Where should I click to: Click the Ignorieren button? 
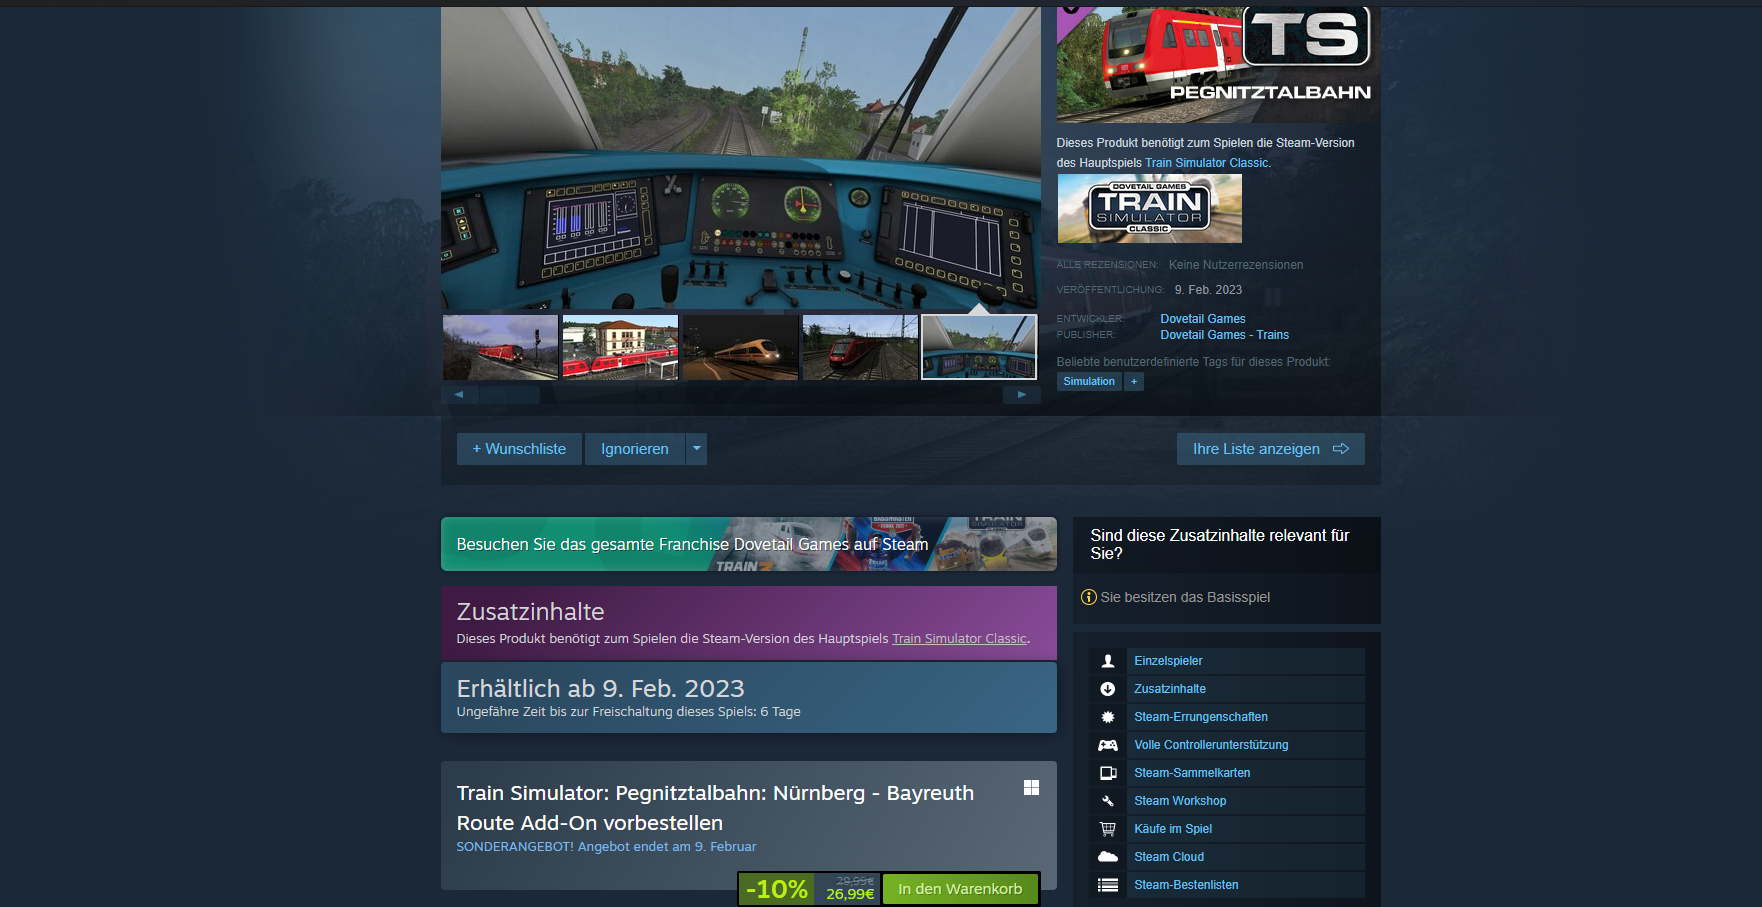[635, 449]
